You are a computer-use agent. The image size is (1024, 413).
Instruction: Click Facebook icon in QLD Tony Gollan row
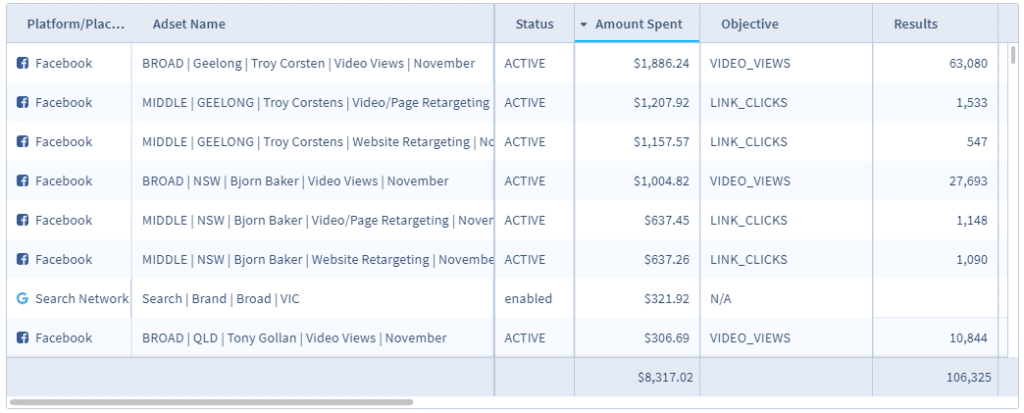coord(23,338)
